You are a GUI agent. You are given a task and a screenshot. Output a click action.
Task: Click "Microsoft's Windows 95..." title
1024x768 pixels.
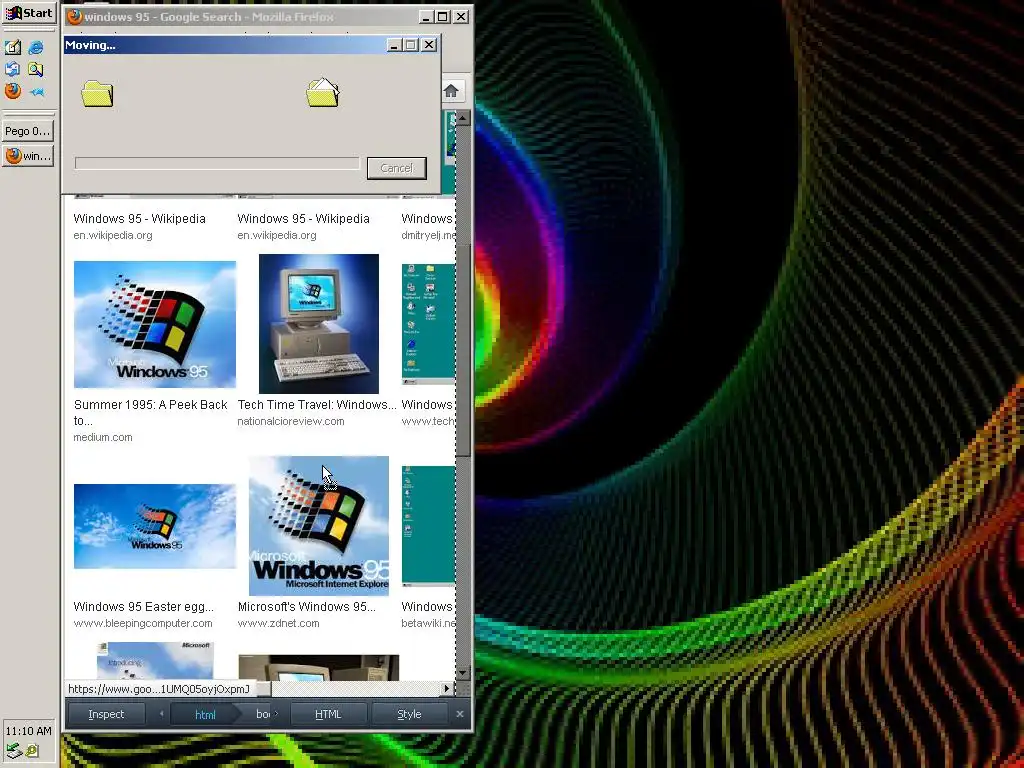pyautogui.click(x=306, y=607)
